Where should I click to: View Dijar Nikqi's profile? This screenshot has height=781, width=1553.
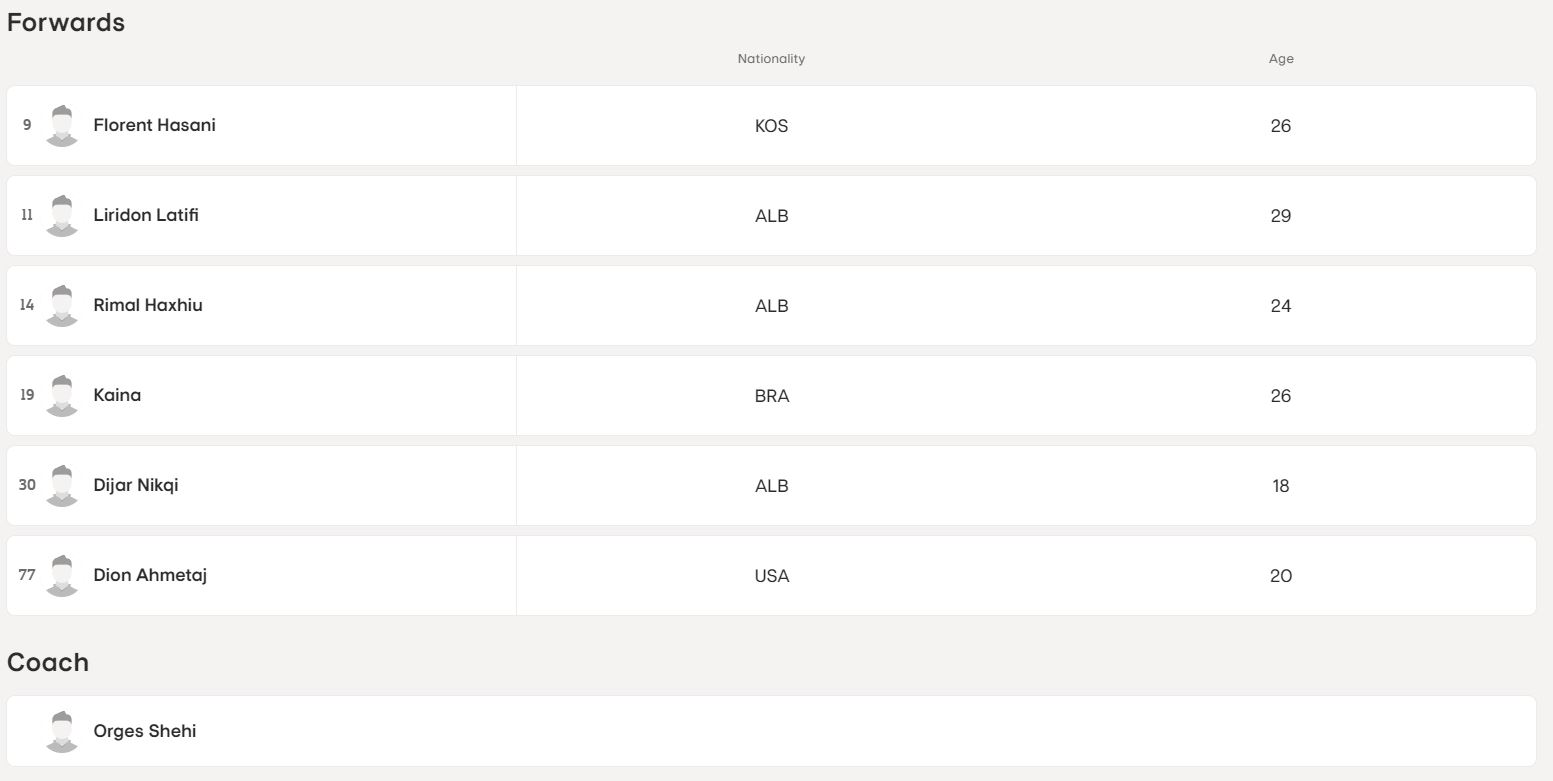point(136,485)
